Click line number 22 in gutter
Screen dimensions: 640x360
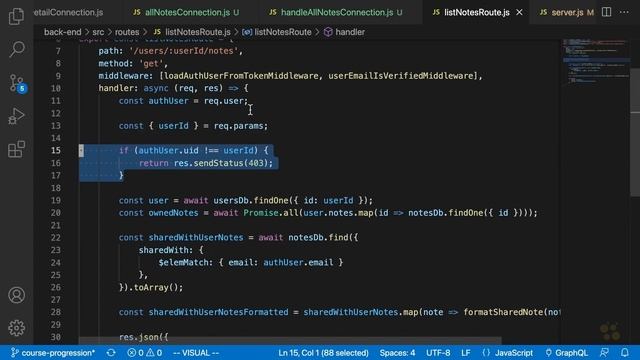tap(56, 238)
